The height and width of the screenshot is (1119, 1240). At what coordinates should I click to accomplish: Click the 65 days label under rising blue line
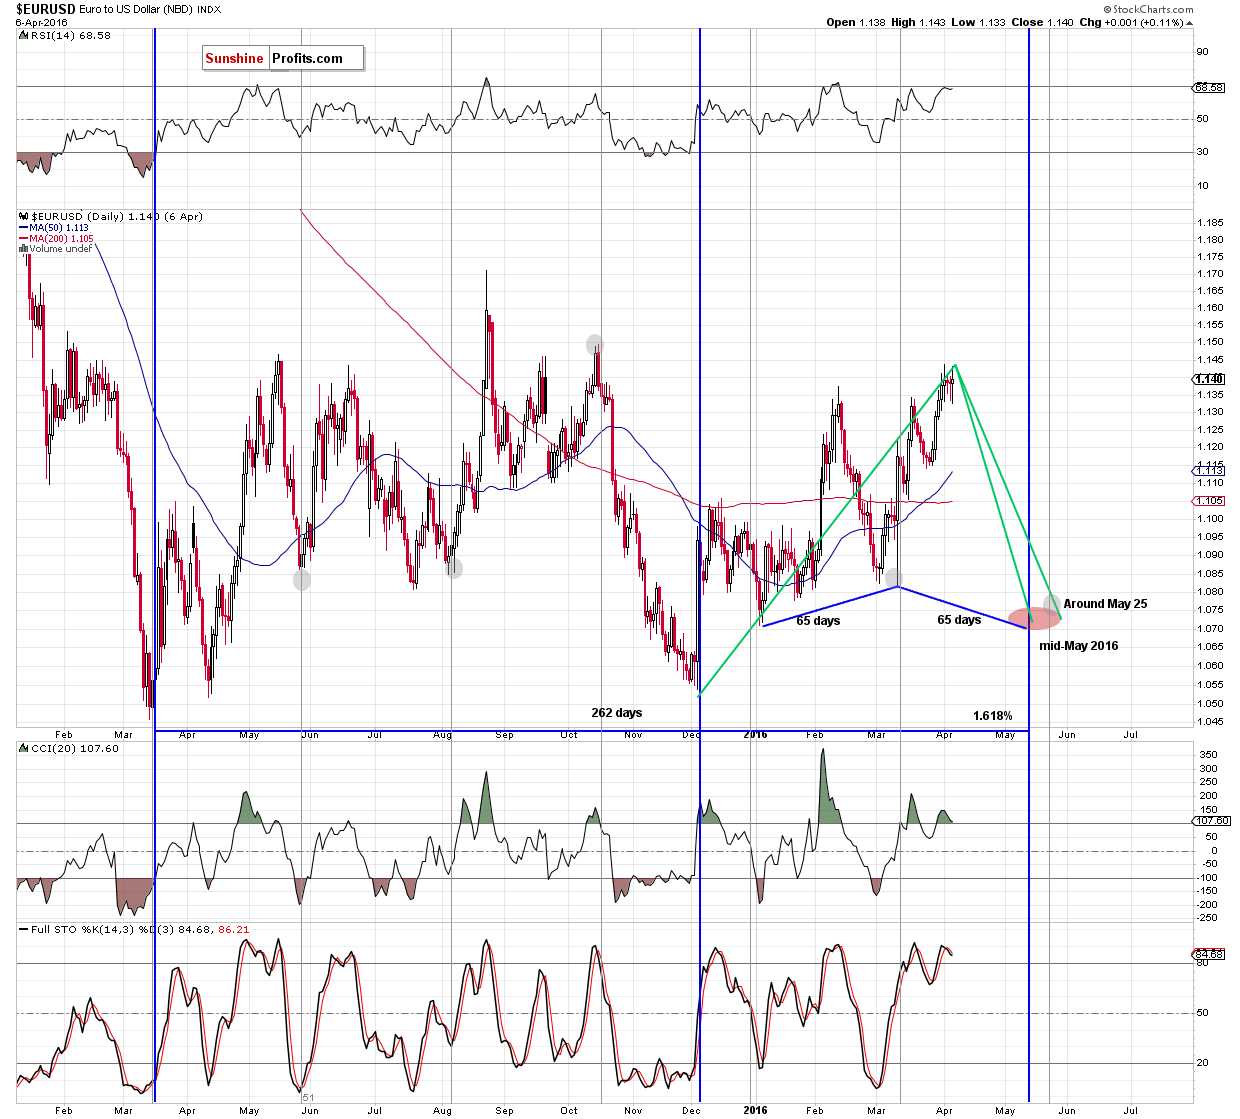(818, 621)
